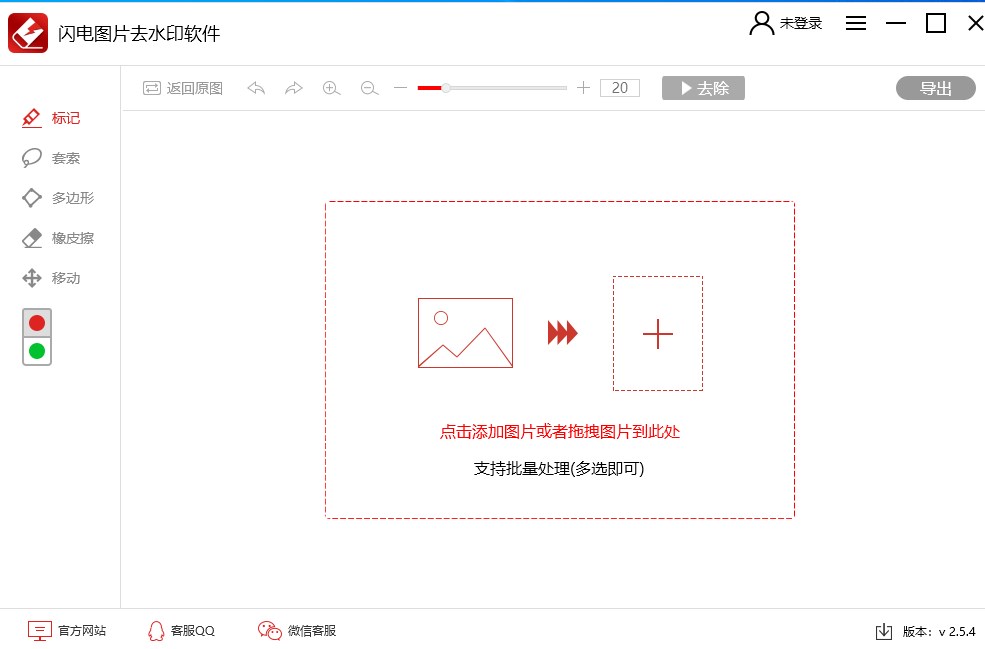The image size is (985, 649).
Task: Click 返回原图 to restore original image
Action: click(183, 88)
